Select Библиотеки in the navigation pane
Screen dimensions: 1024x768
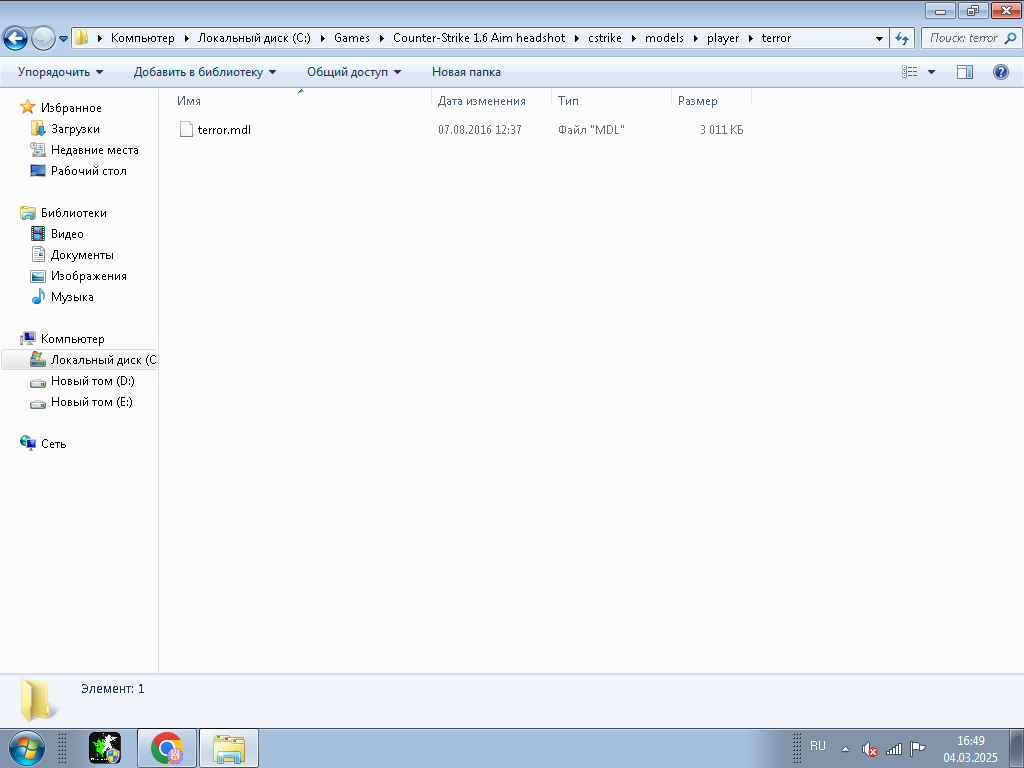[74, 213]
